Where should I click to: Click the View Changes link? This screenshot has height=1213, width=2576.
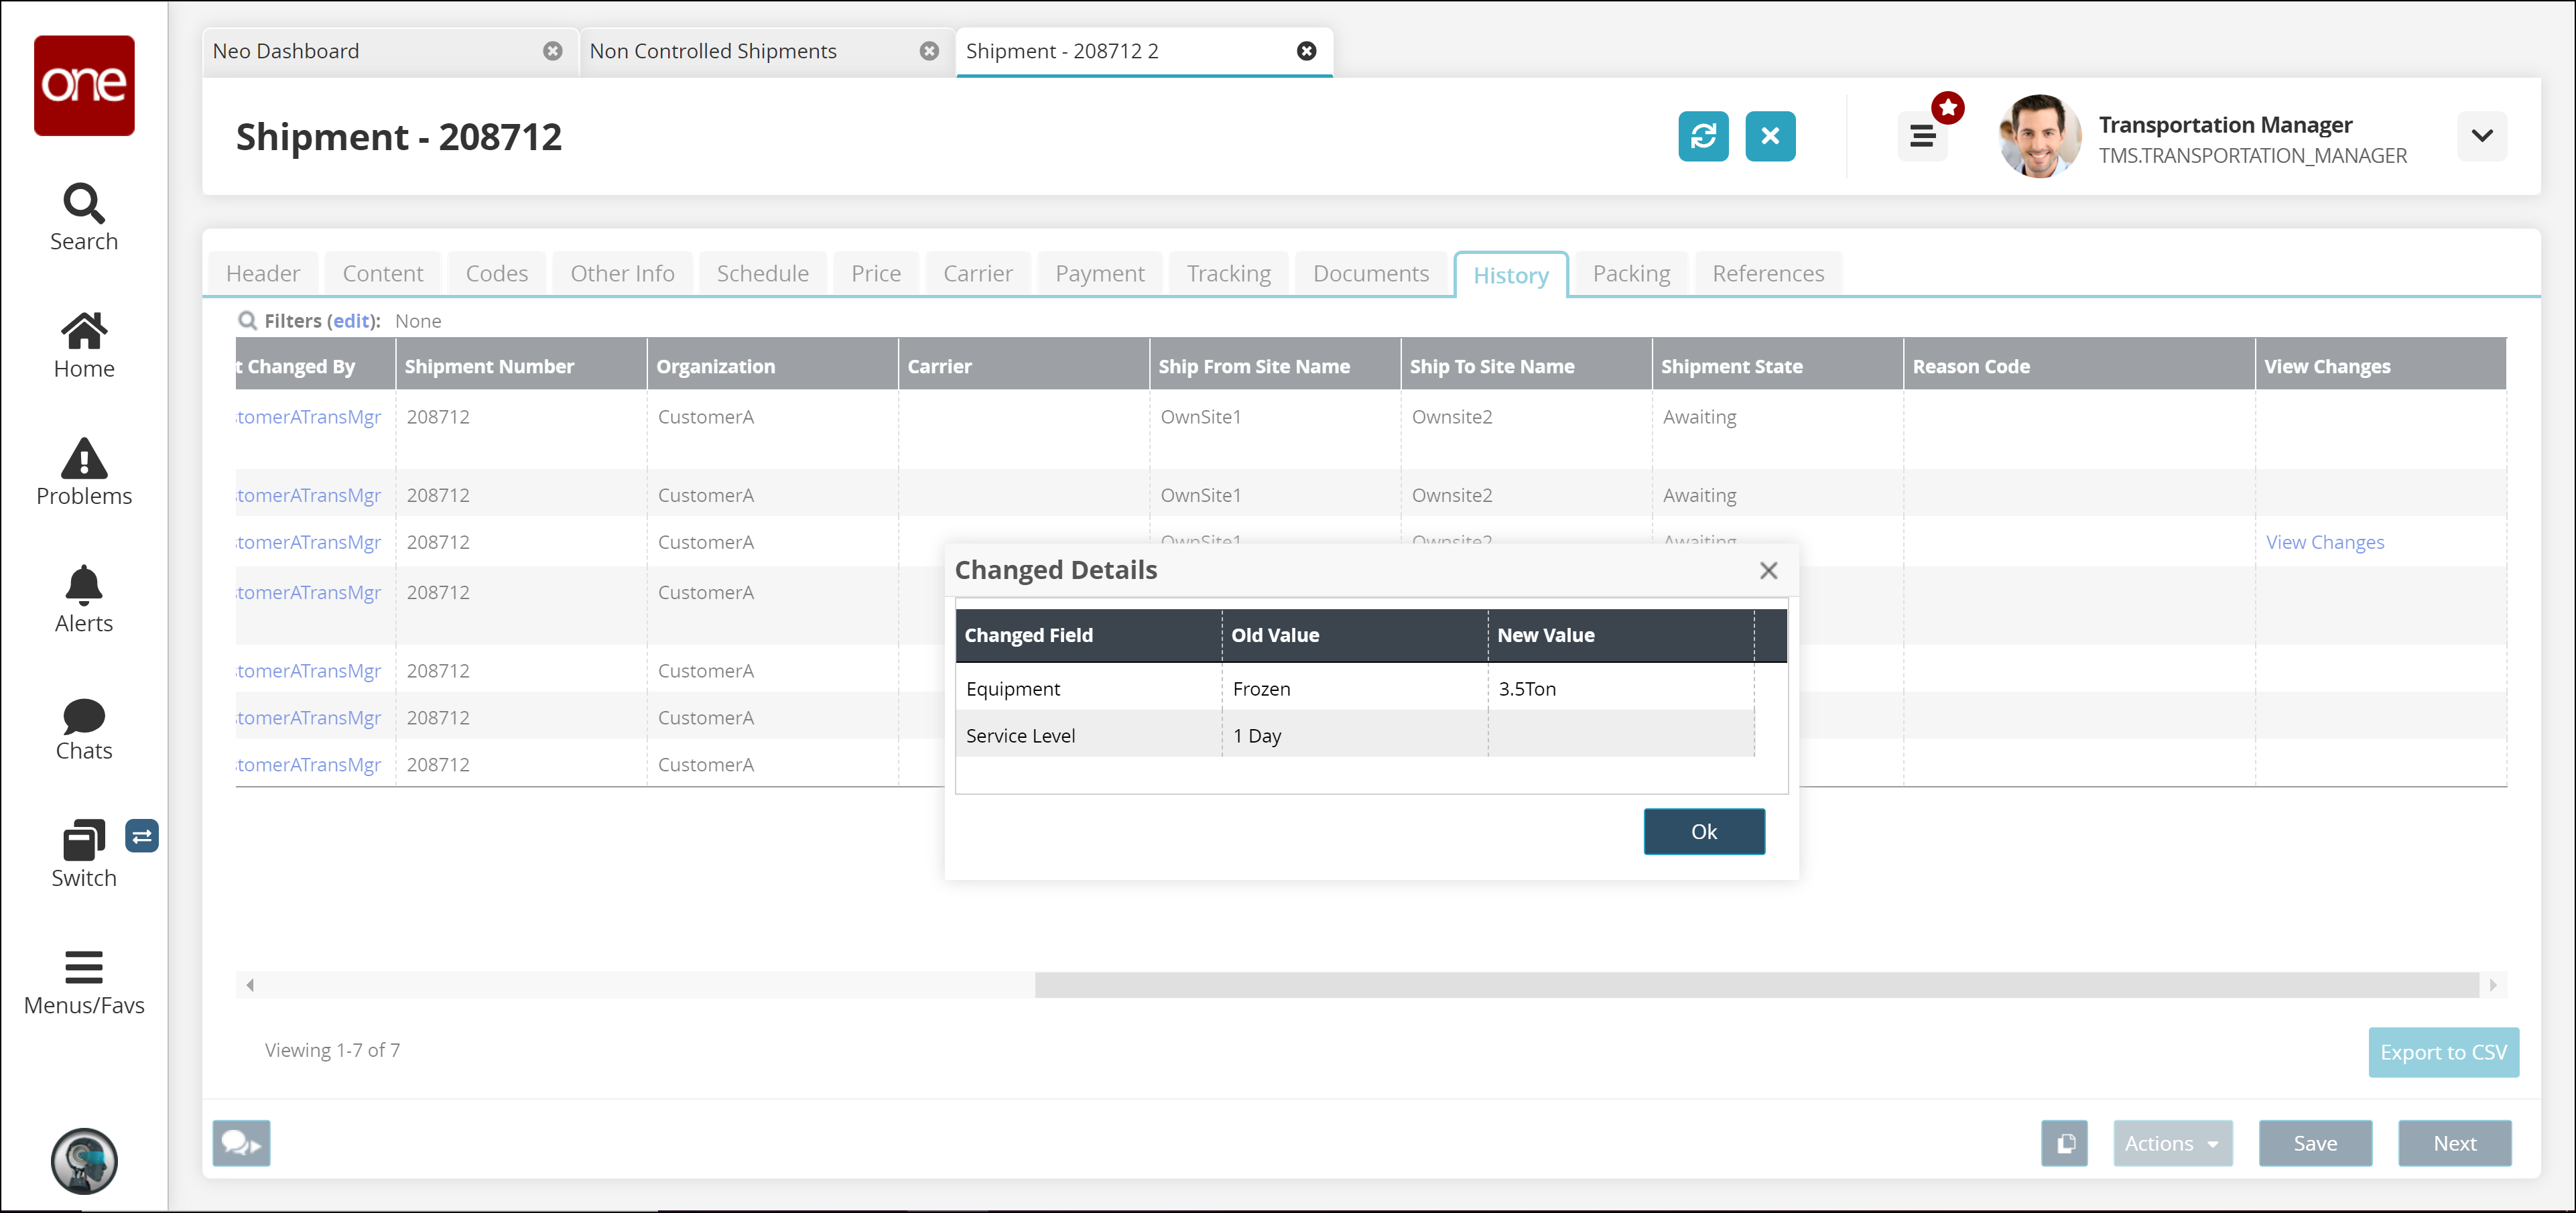pyautogui.click(x=2324, y=542)
